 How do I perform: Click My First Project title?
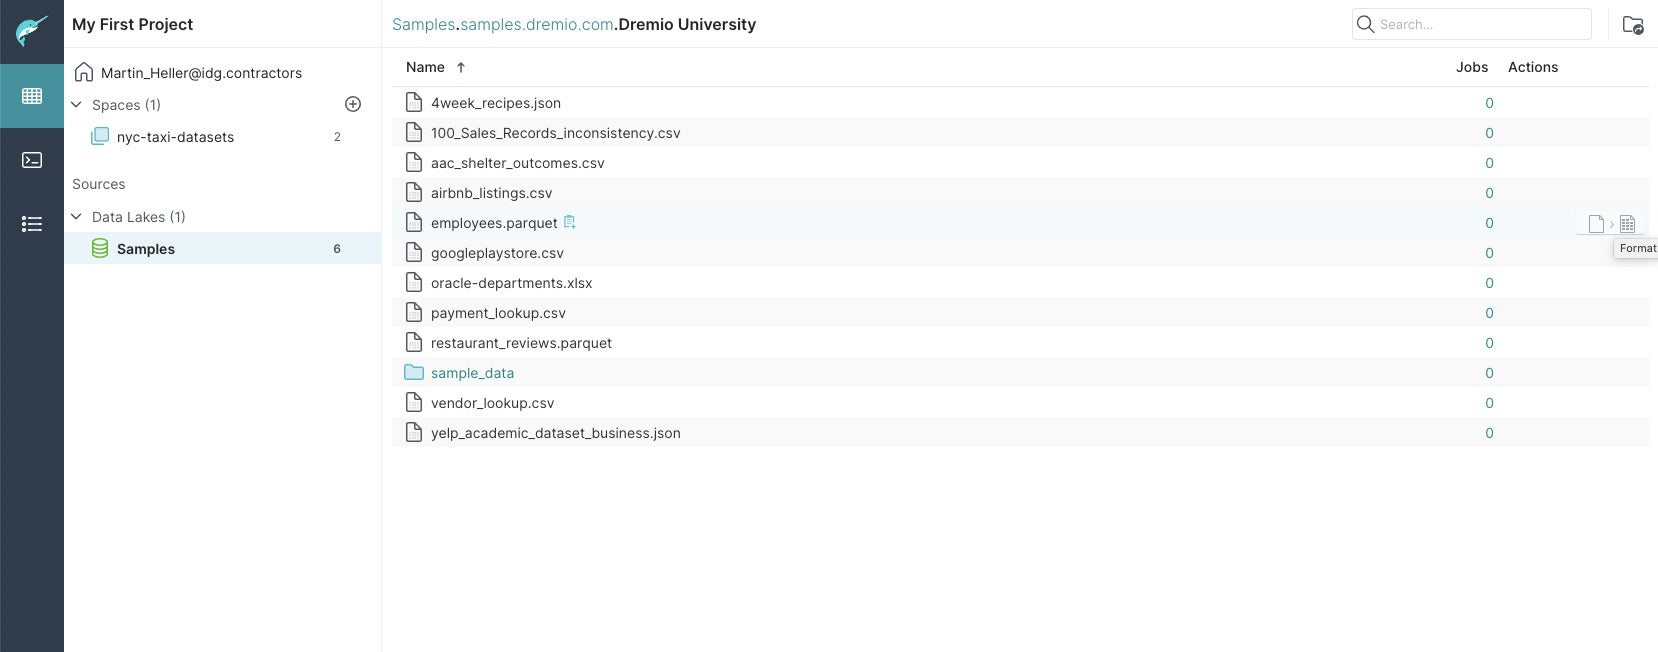132,24
